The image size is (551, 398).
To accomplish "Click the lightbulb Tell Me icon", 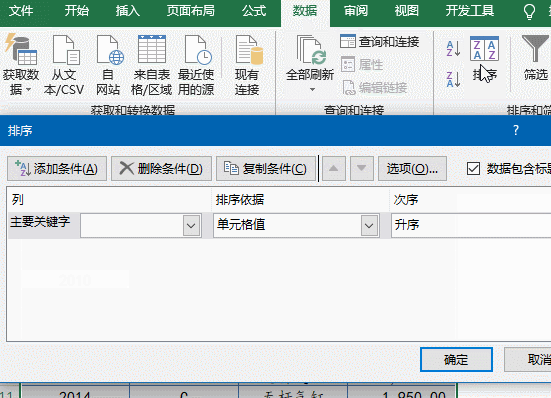I will 529,11.
